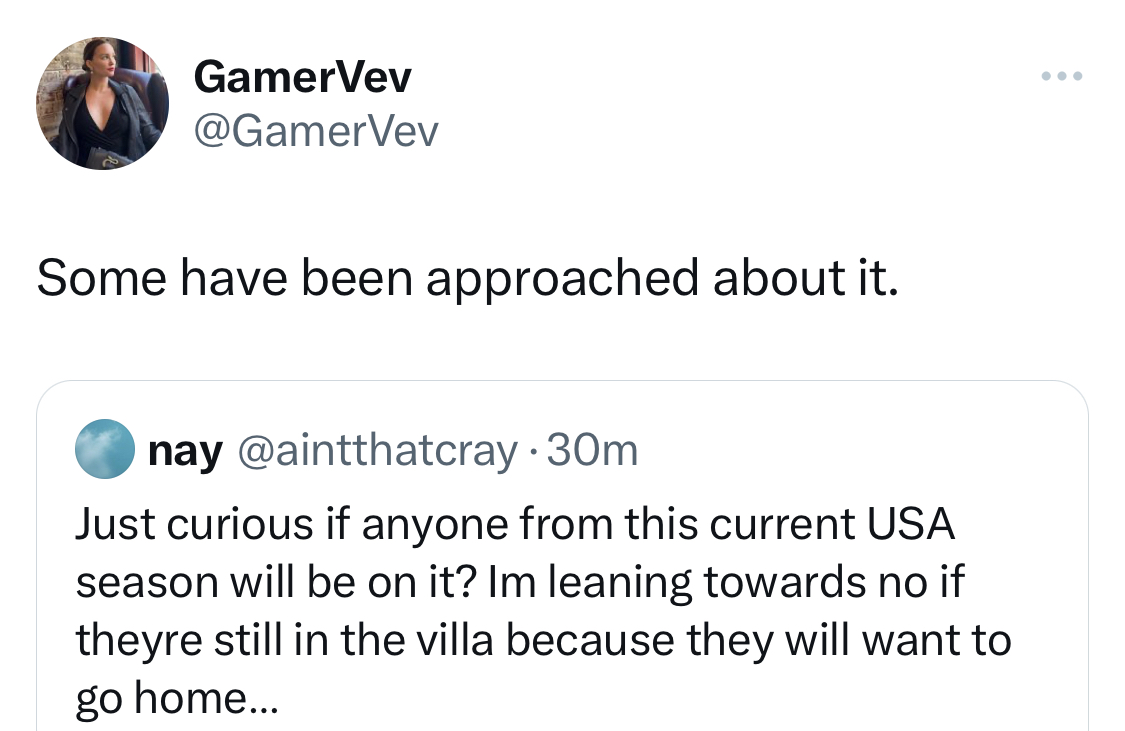
Task: Click the bold 'nay' display name
Action: click(x=185, y=451)
